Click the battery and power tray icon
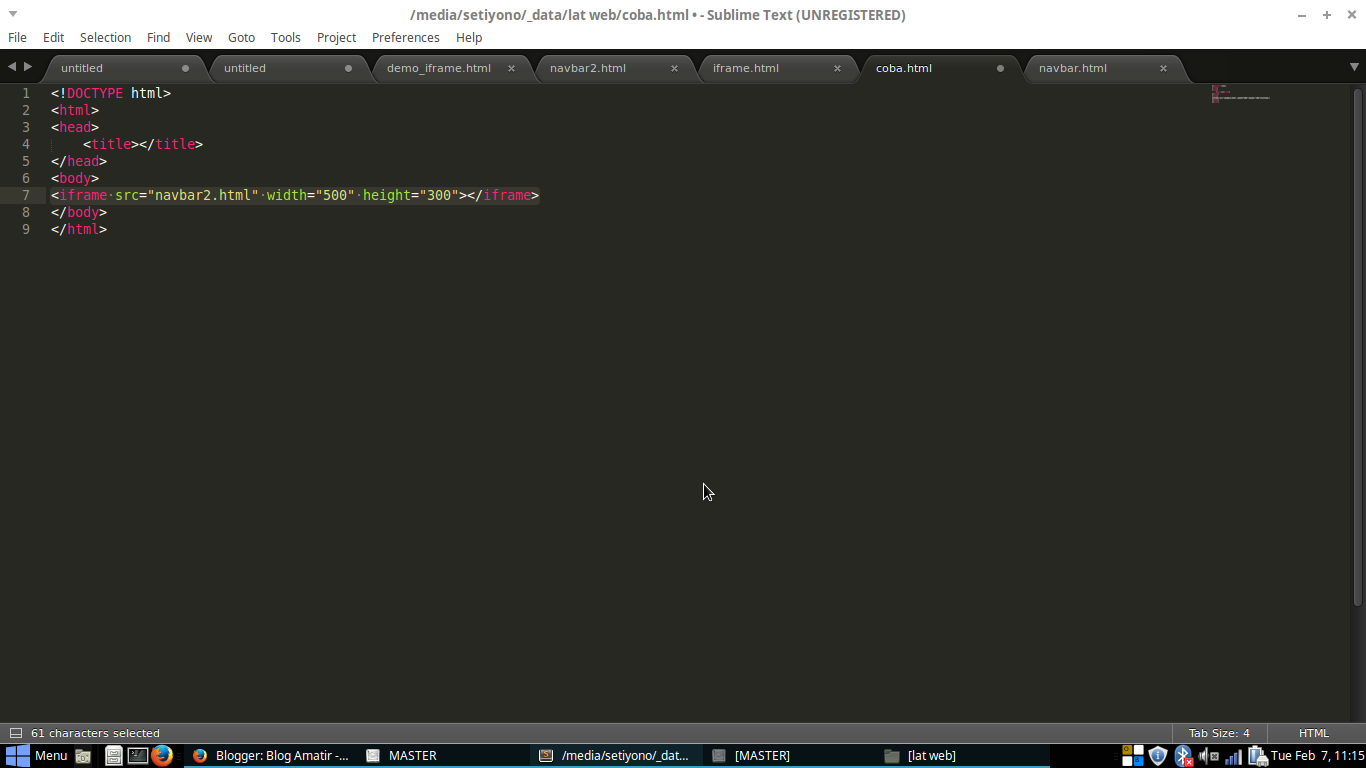The width and height of the screenshot is (1366, 768). tap(1257, 755)
